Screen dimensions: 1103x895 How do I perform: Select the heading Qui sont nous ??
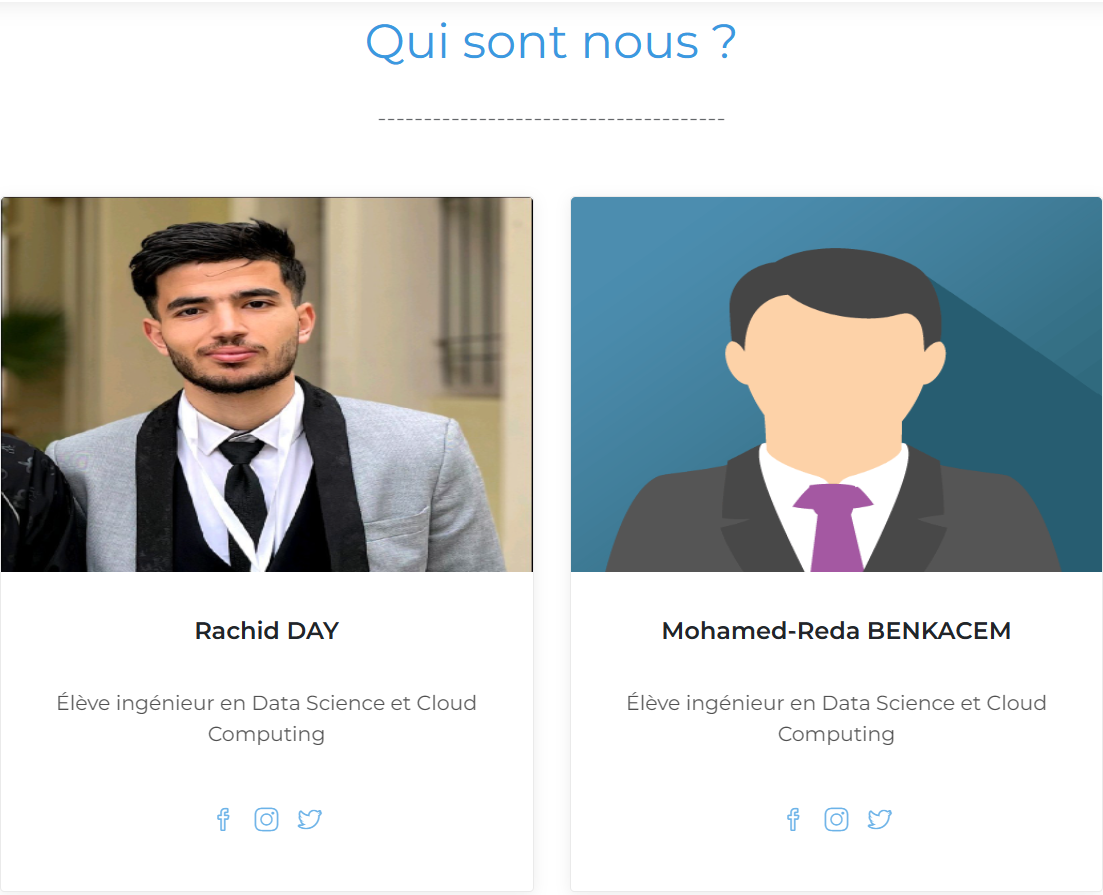pos(551,42)
